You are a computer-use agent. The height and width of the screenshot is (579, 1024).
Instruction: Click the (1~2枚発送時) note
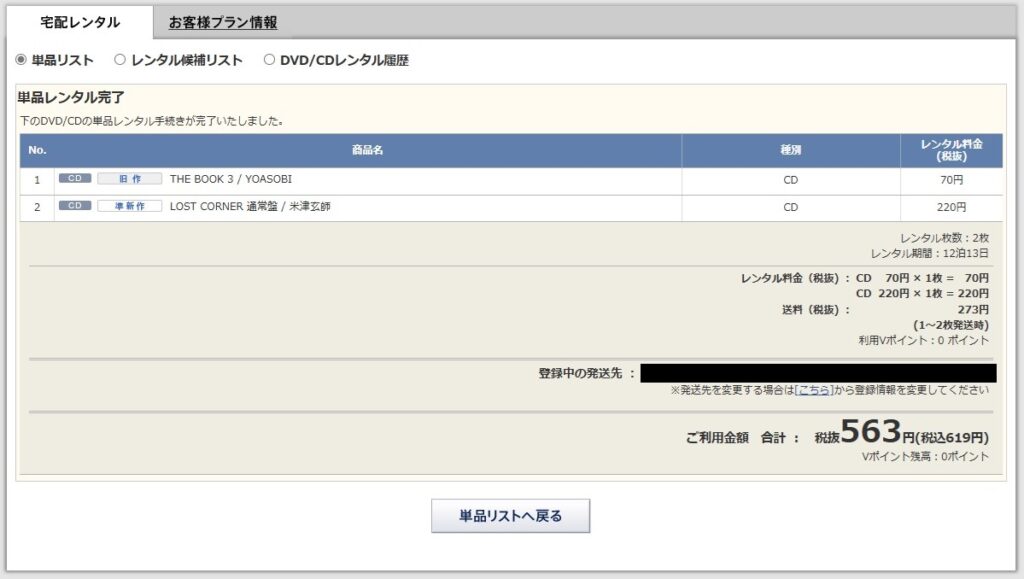coord(951,325)
